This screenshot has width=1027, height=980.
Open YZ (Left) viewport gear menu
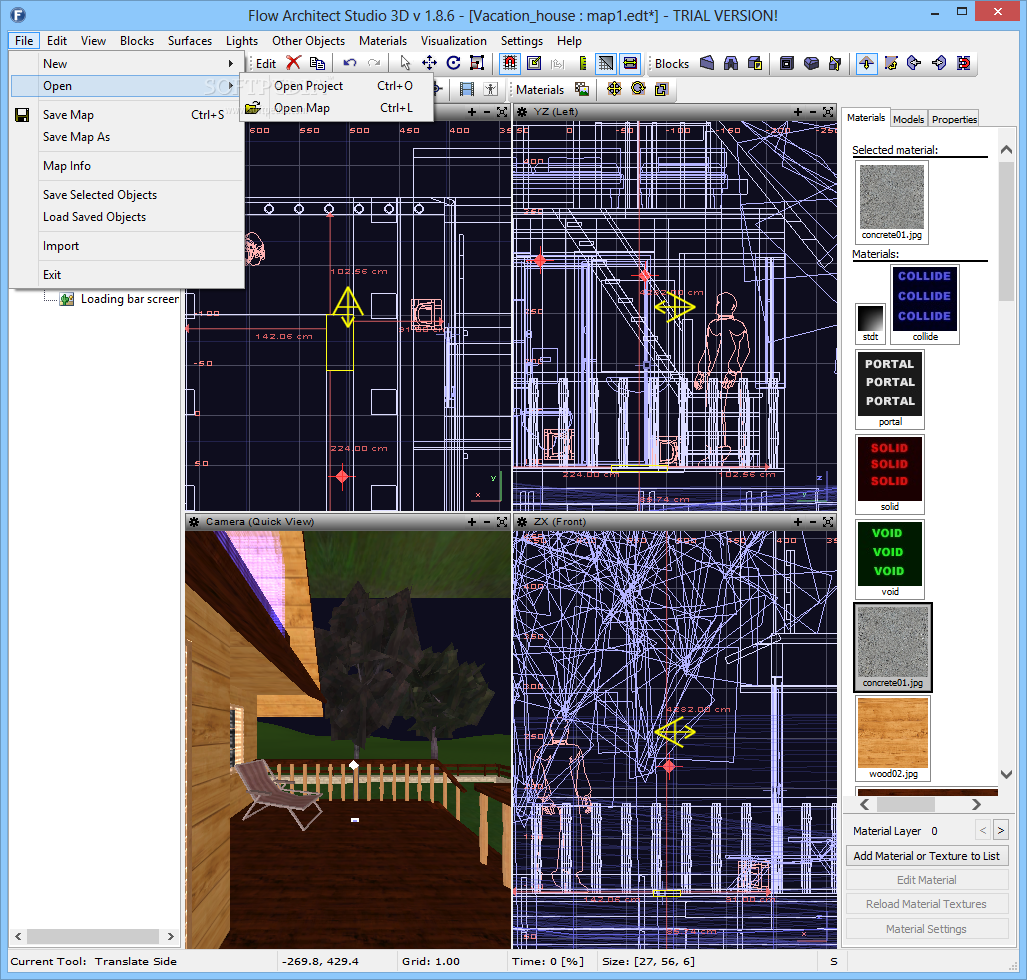coord(523,112)
